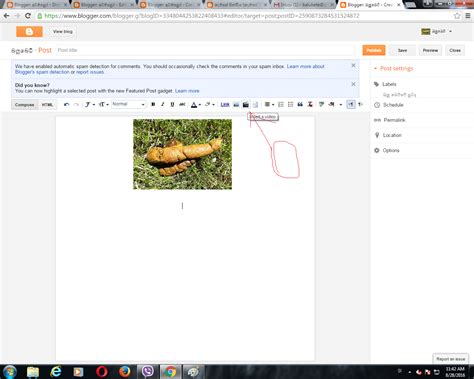Open the text background color picker
The image size is (474, 379).
[x=209, y=105]
